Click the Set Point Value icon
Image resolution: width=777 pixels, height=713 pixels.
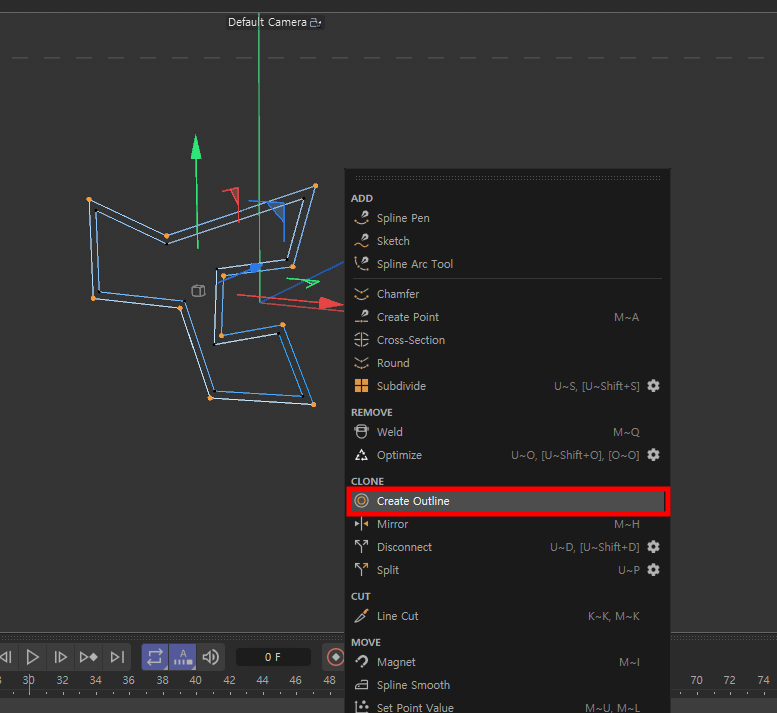[362, 707]
